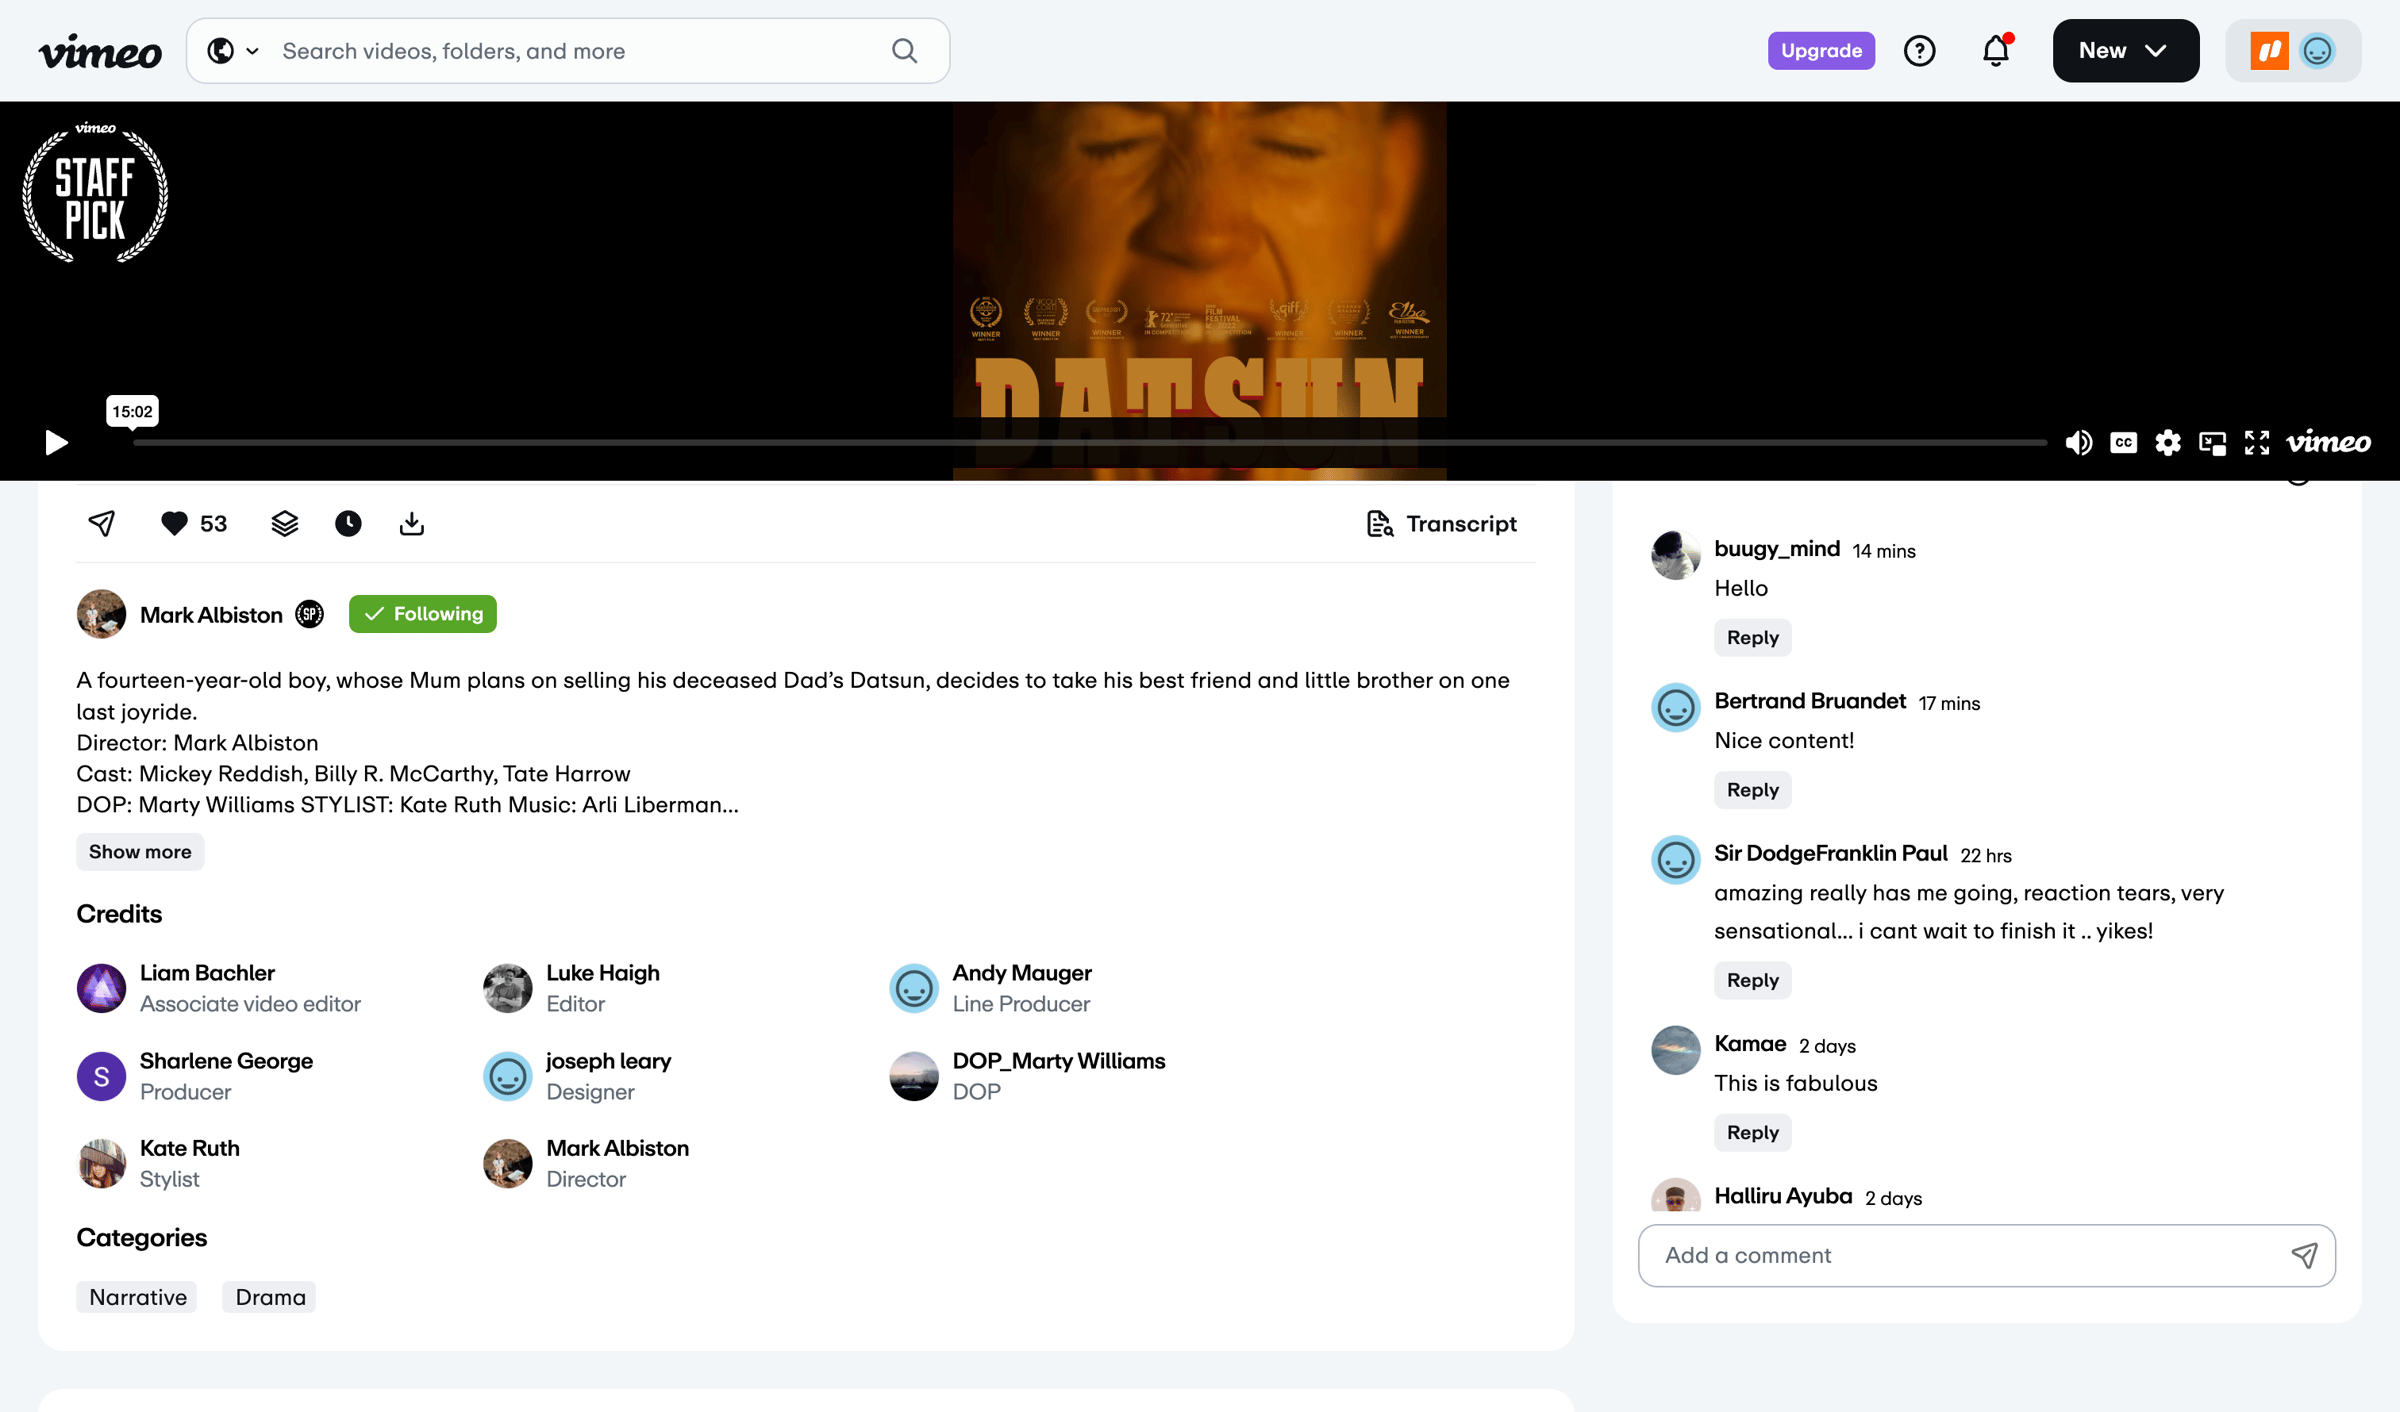The image size is (2400, 1412).
Task: Open Halliru Ayuba's profile name
Action: 1783,1196
